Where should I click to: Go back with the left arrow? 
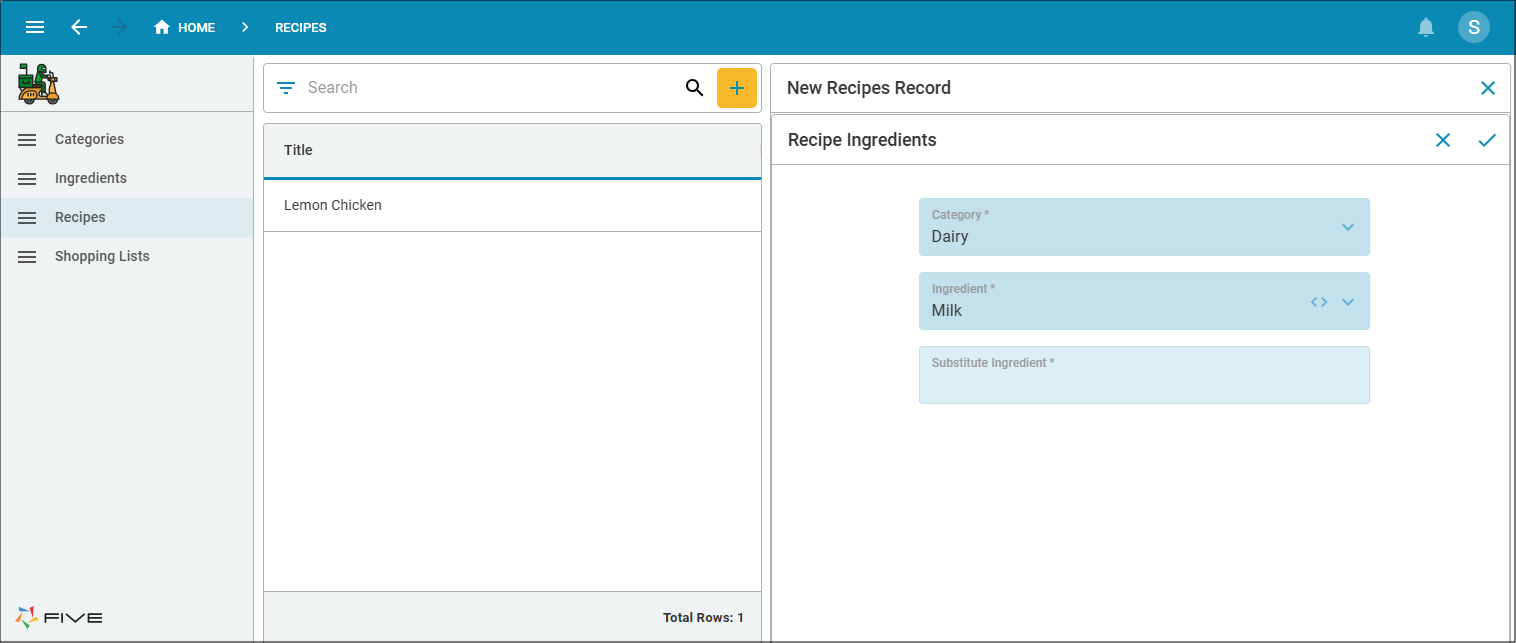[79, 27]
